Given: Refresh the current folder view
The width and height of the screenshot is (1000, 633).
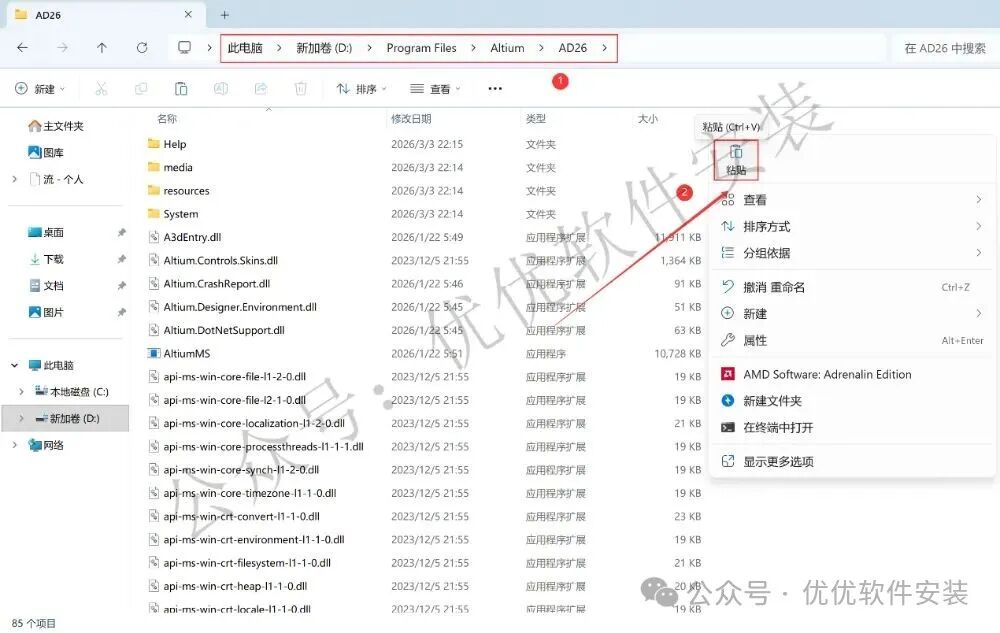Looking at the screenshot, I should click(x=142, y=48).
